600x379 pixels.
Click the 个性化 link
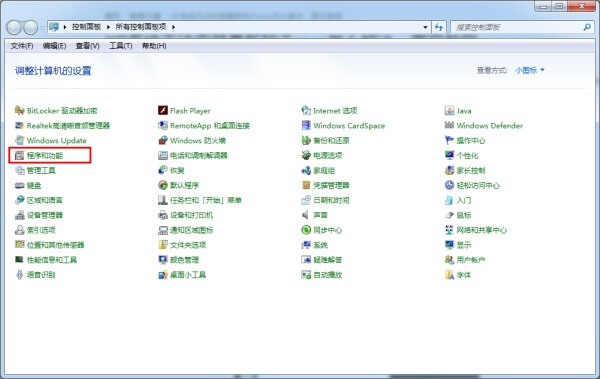click(x=467, y=155)
